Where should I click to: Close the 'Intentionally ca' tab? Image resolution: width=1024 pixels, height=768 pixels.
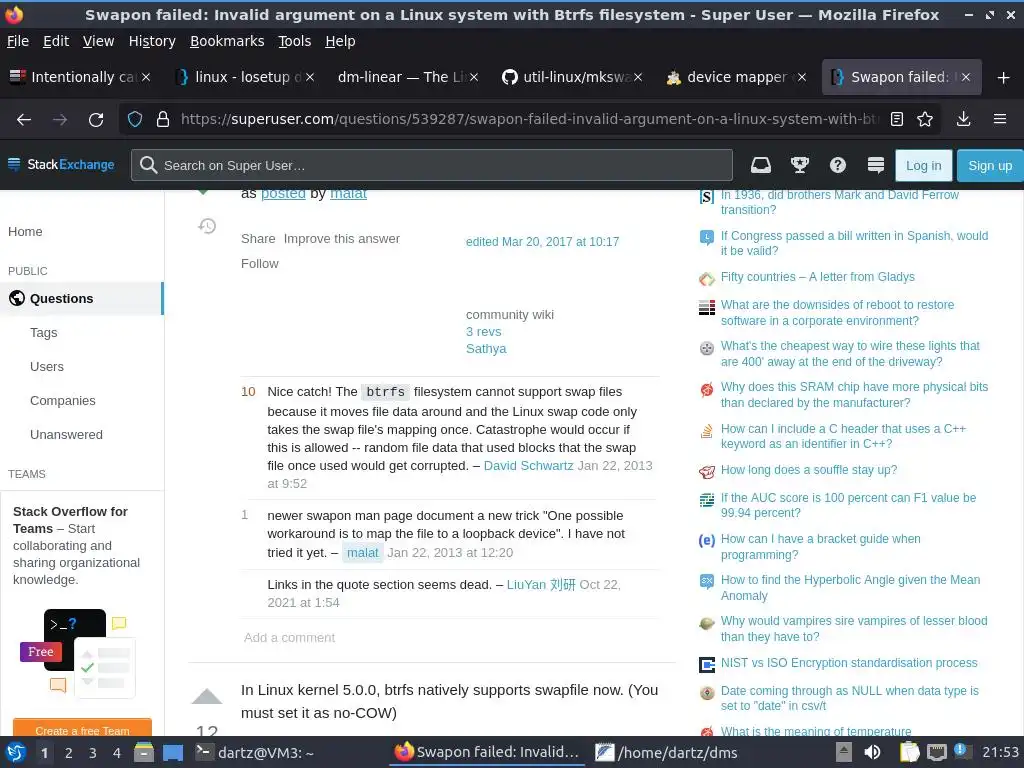[146, 77]
